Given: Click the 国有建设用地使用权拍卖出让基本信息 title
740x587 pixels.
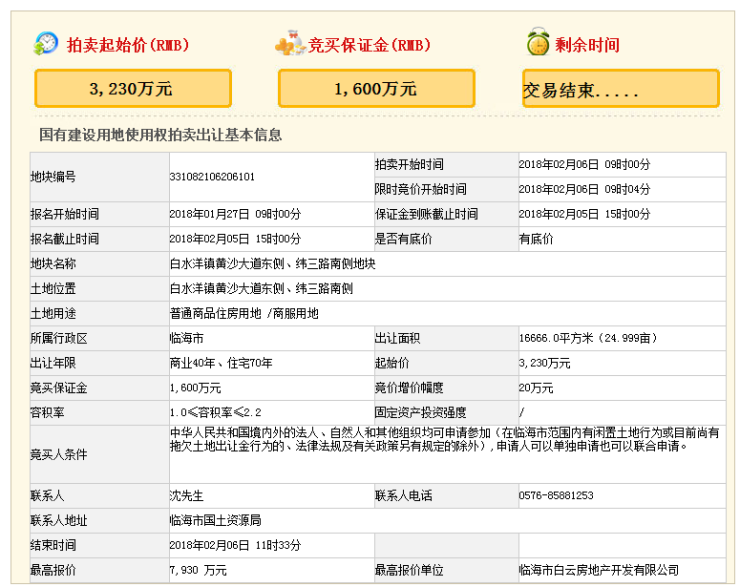Looking at the screenshot, I should pos(160,135).
